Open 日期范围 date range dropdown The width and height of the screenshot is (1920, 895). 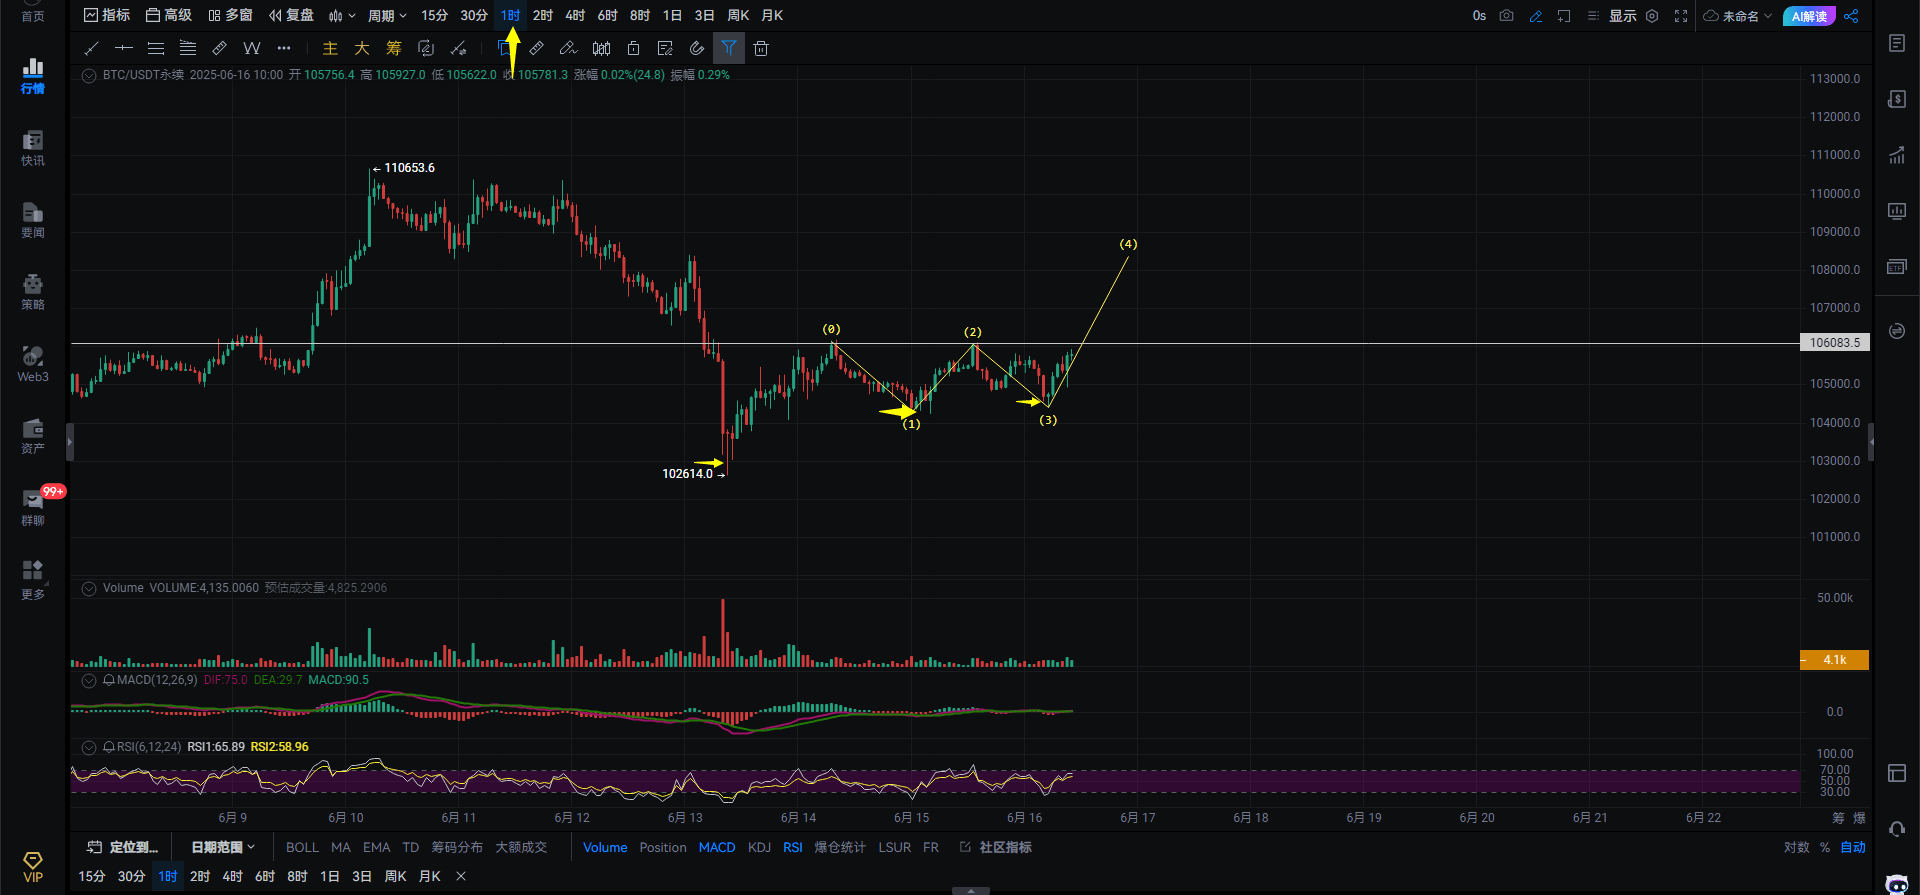(223, 847)
